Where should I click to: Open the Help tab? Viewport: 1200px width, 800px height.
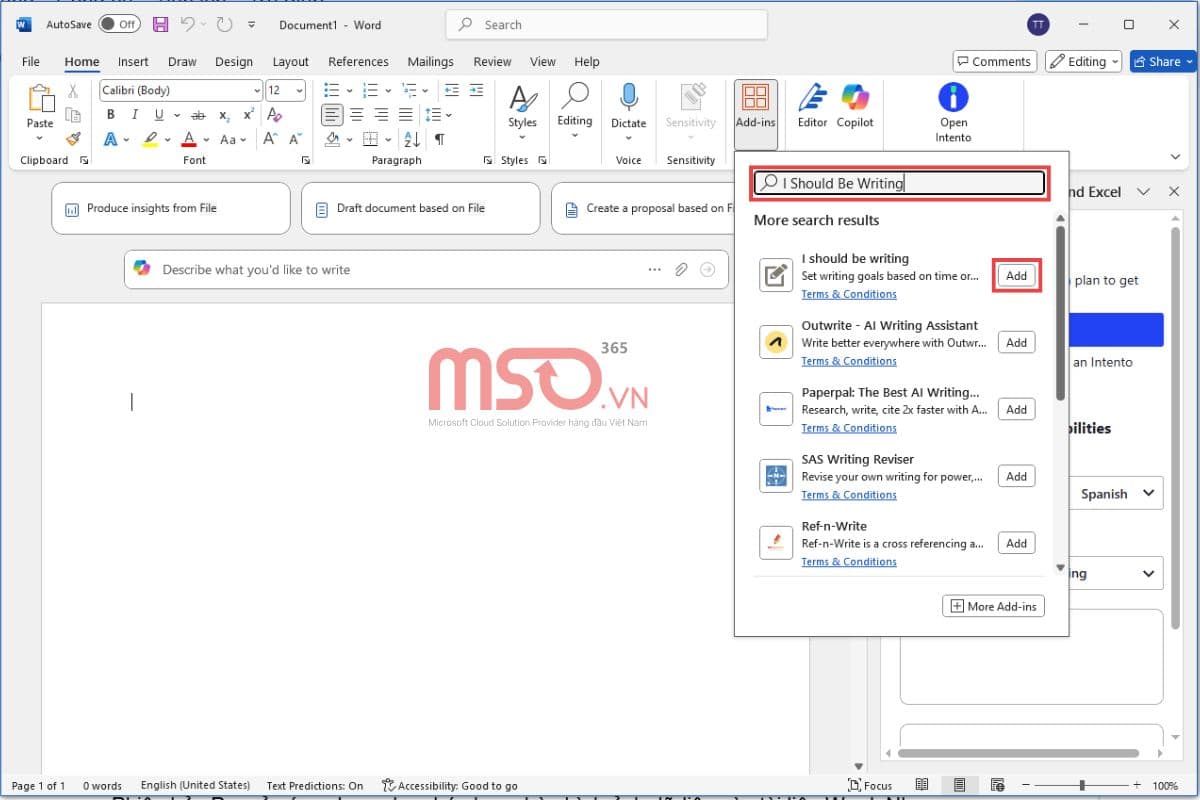(x=587, y=61)
